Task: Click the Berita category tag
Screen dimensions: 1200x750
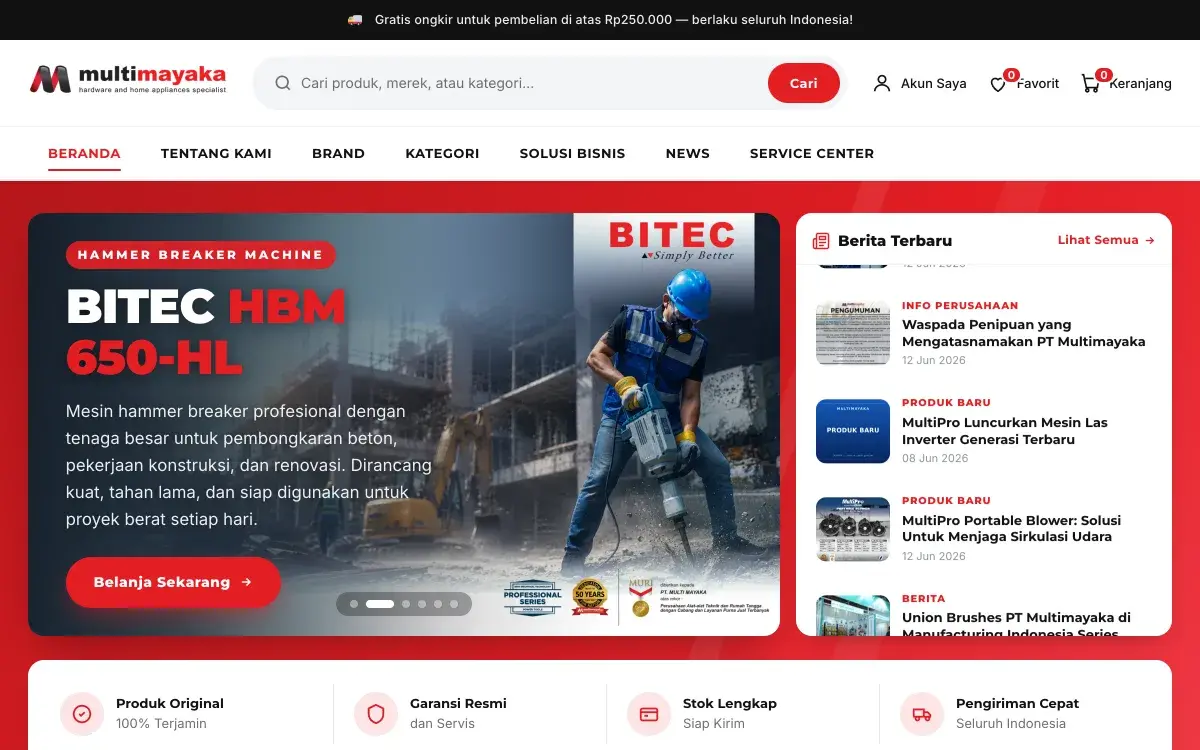Action: [924, 598]
